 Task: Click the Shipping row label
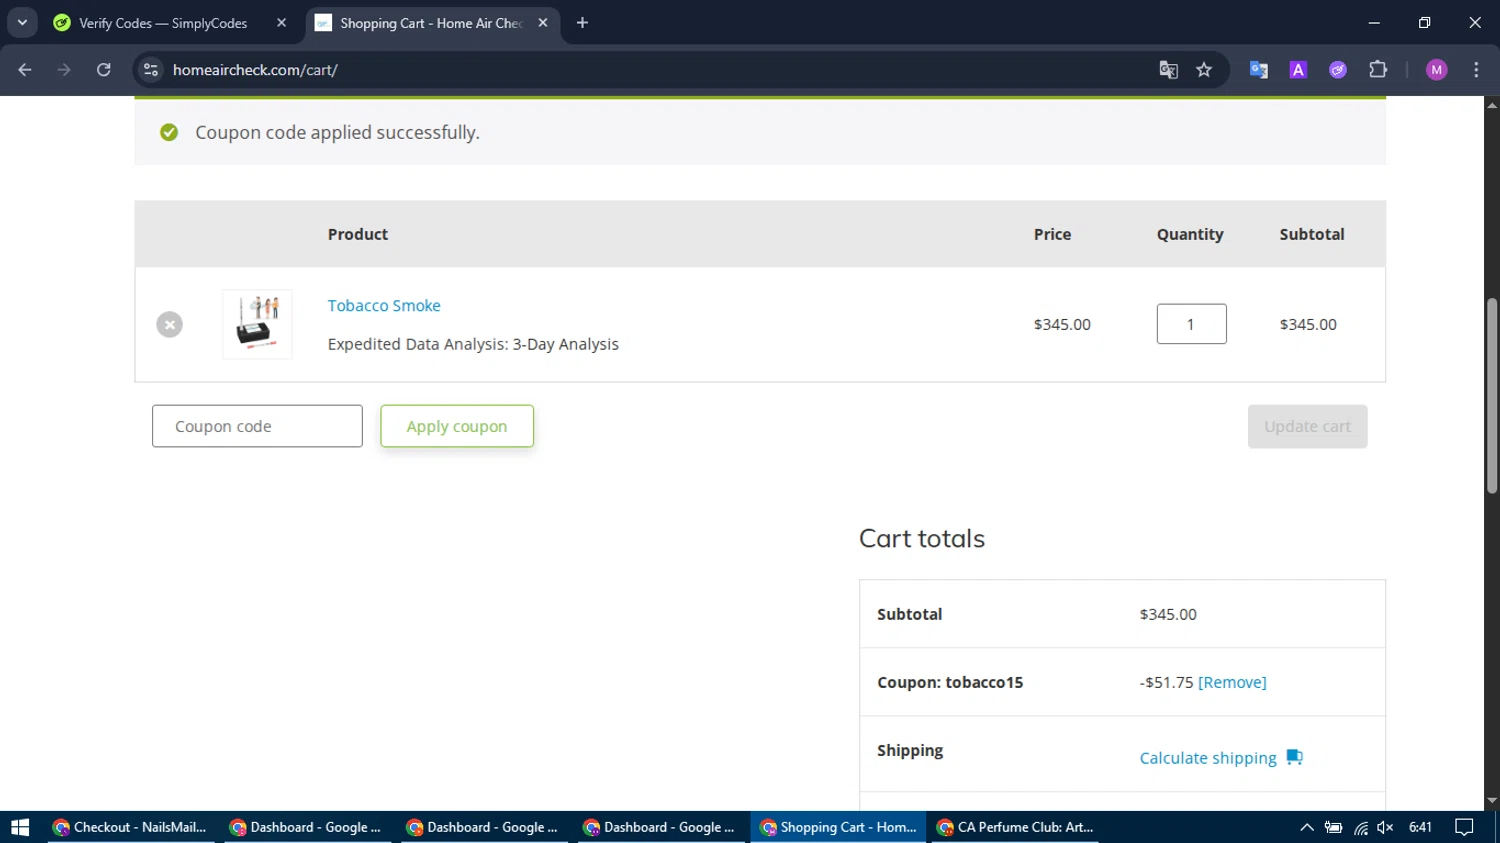[910, 750]
